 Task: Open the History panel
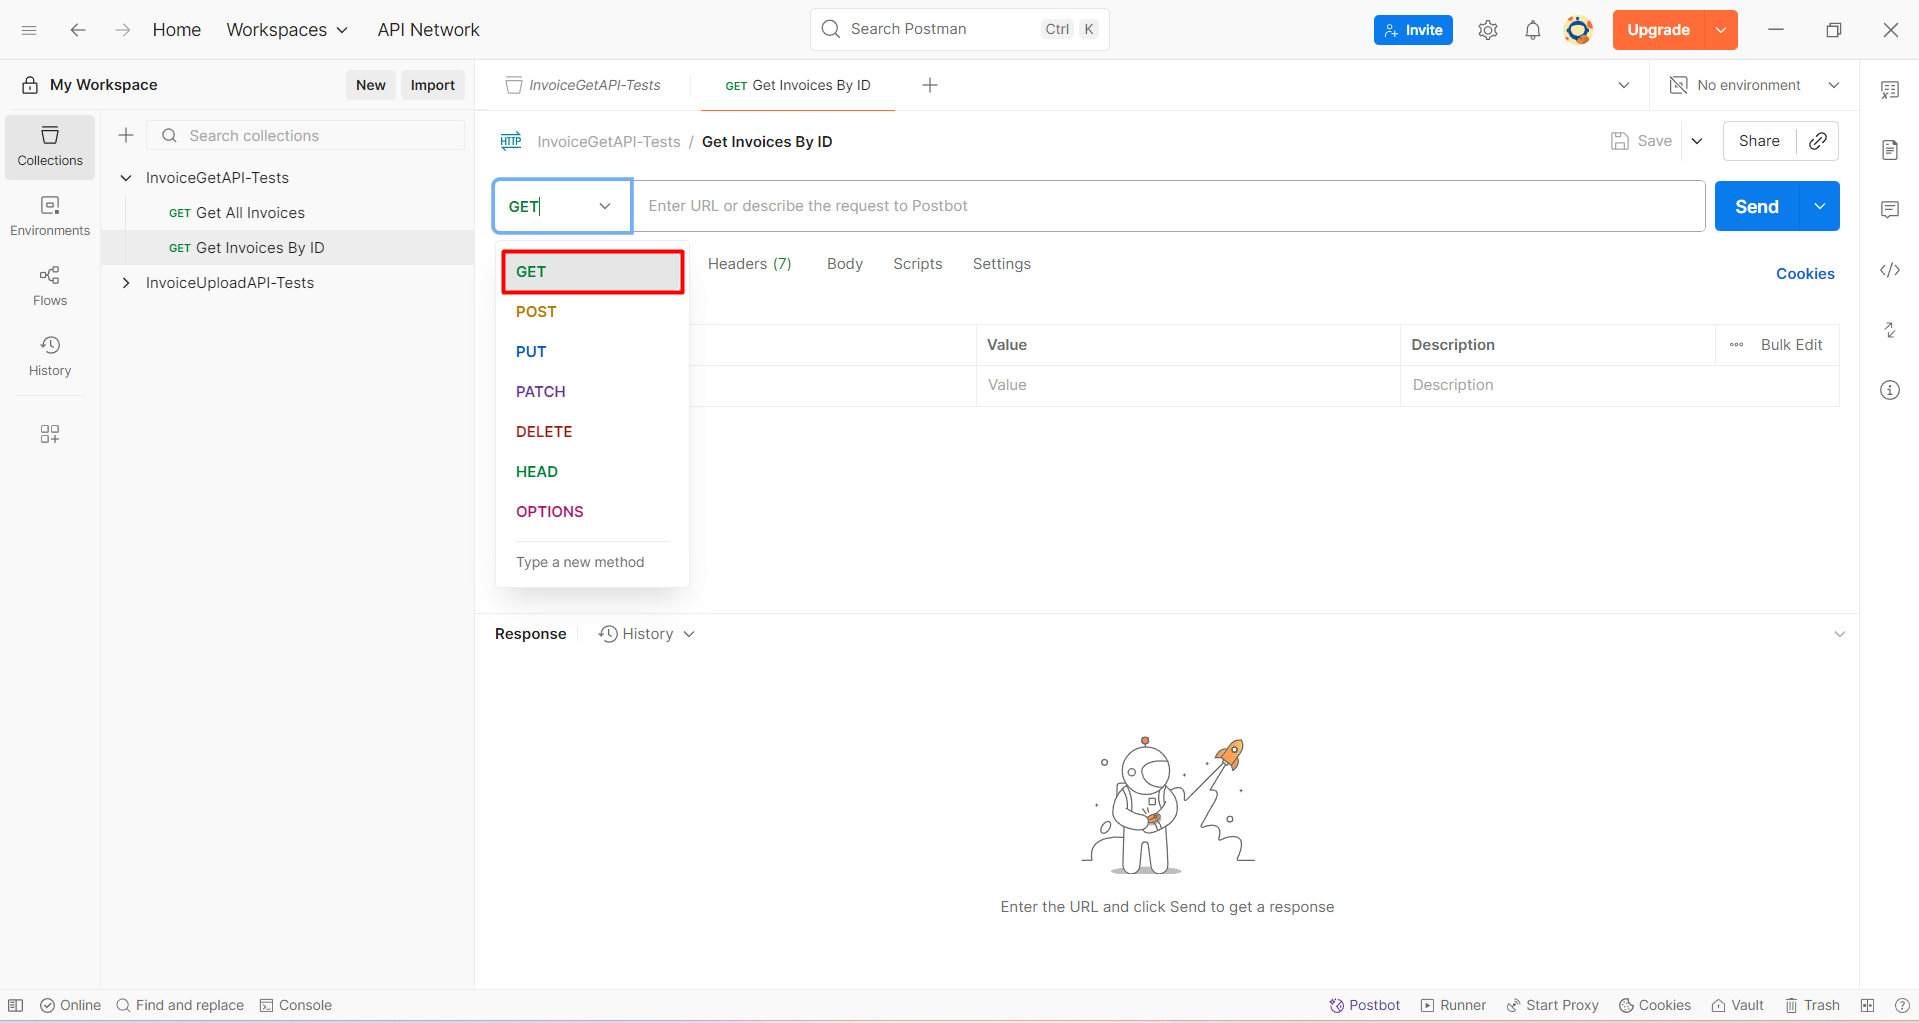coord(49,355)
